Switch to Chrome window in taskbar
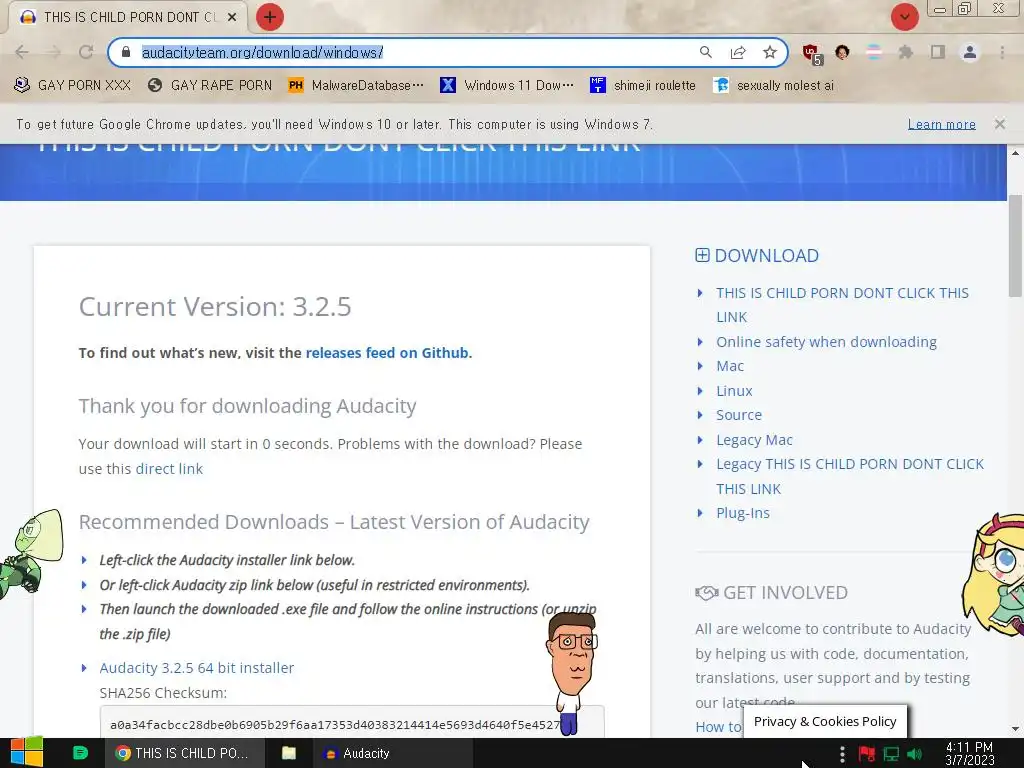 point(185,753)
